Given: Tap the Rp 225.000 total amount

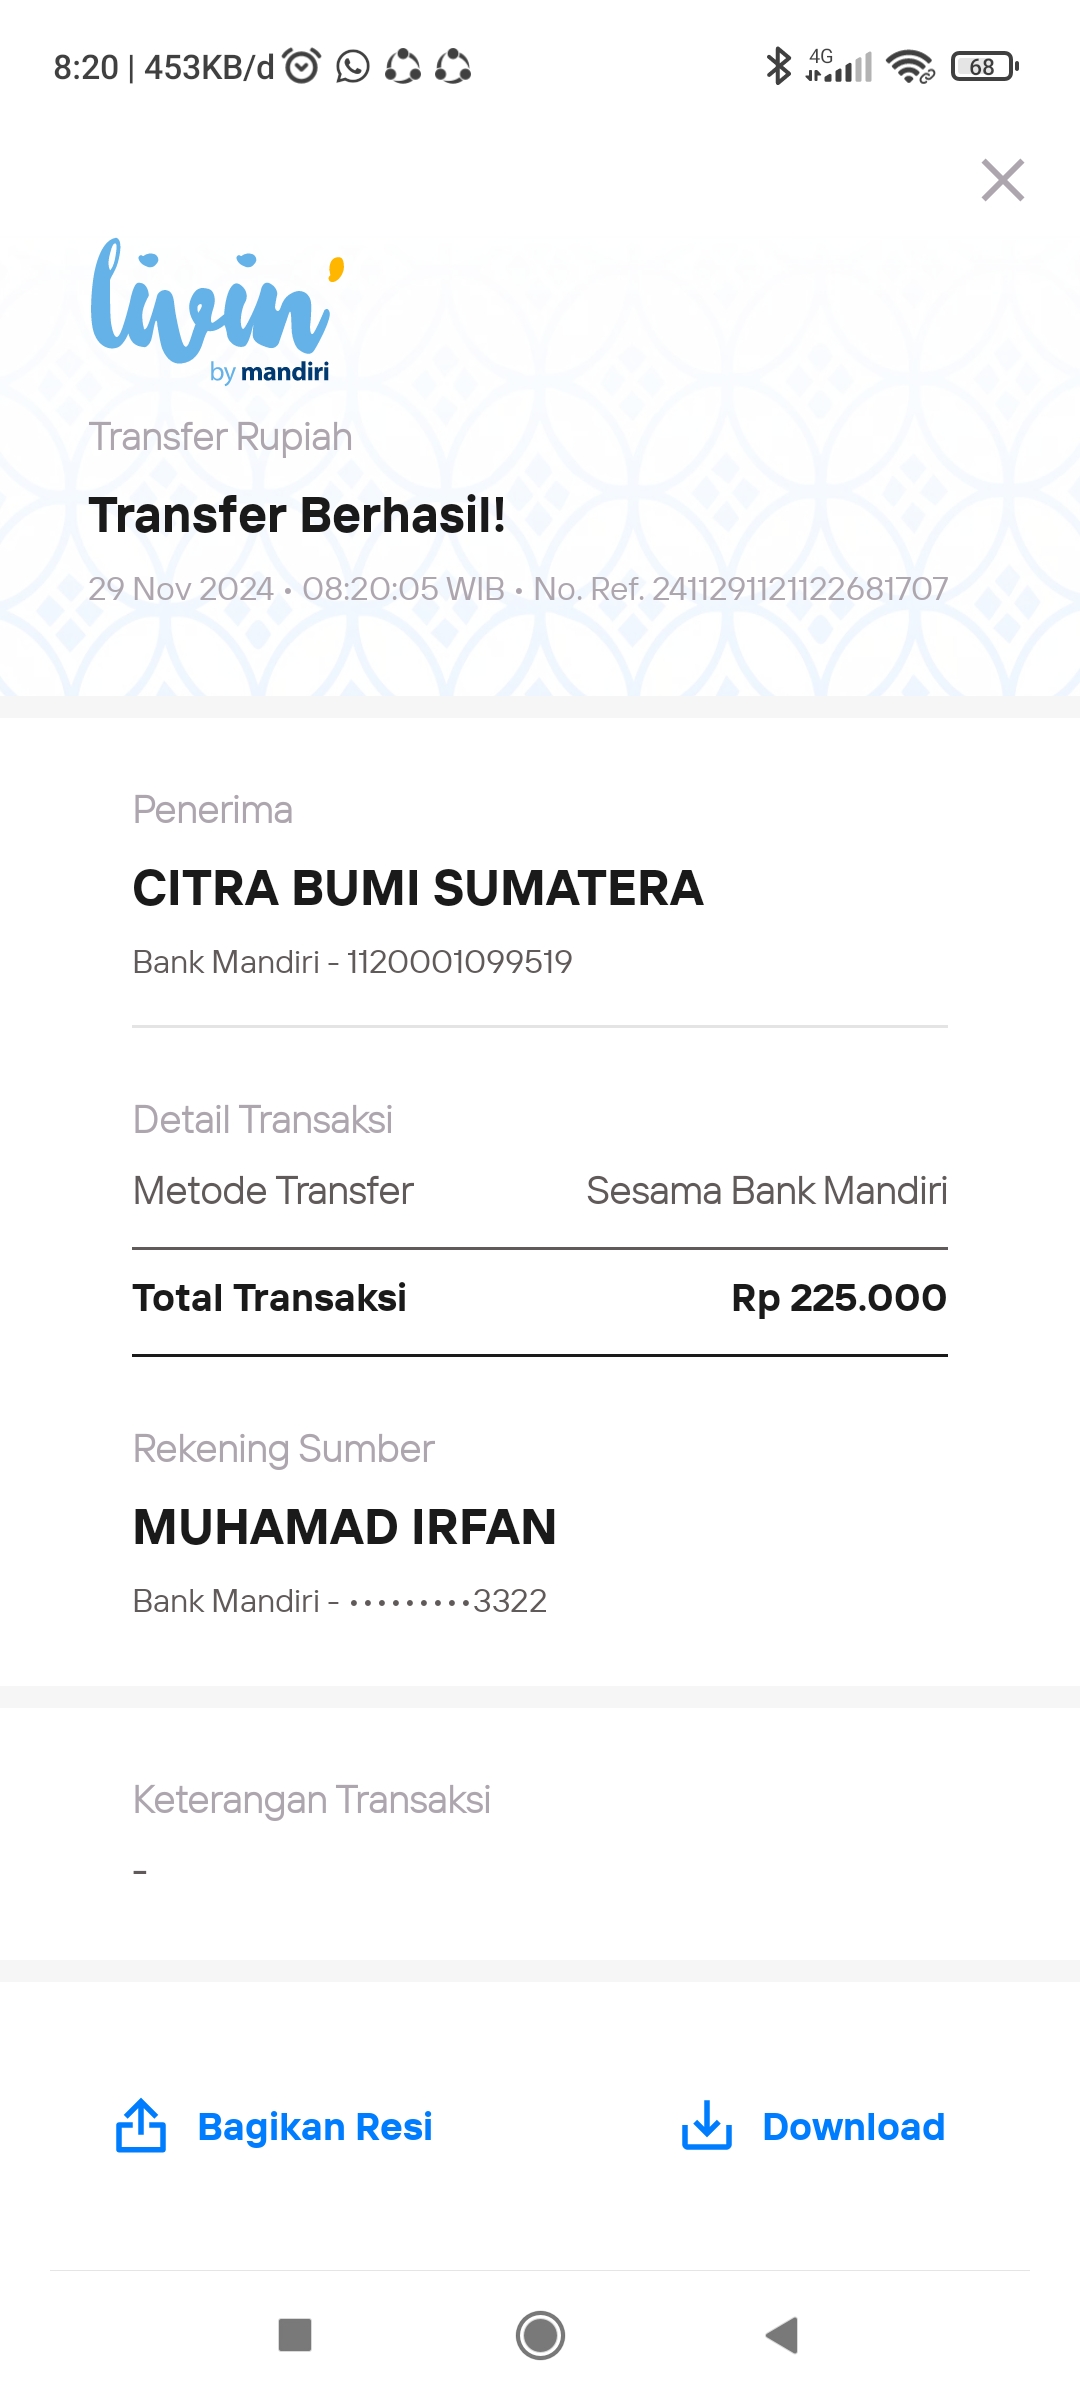Looking at the screenshot, I should pos(839,1298).
